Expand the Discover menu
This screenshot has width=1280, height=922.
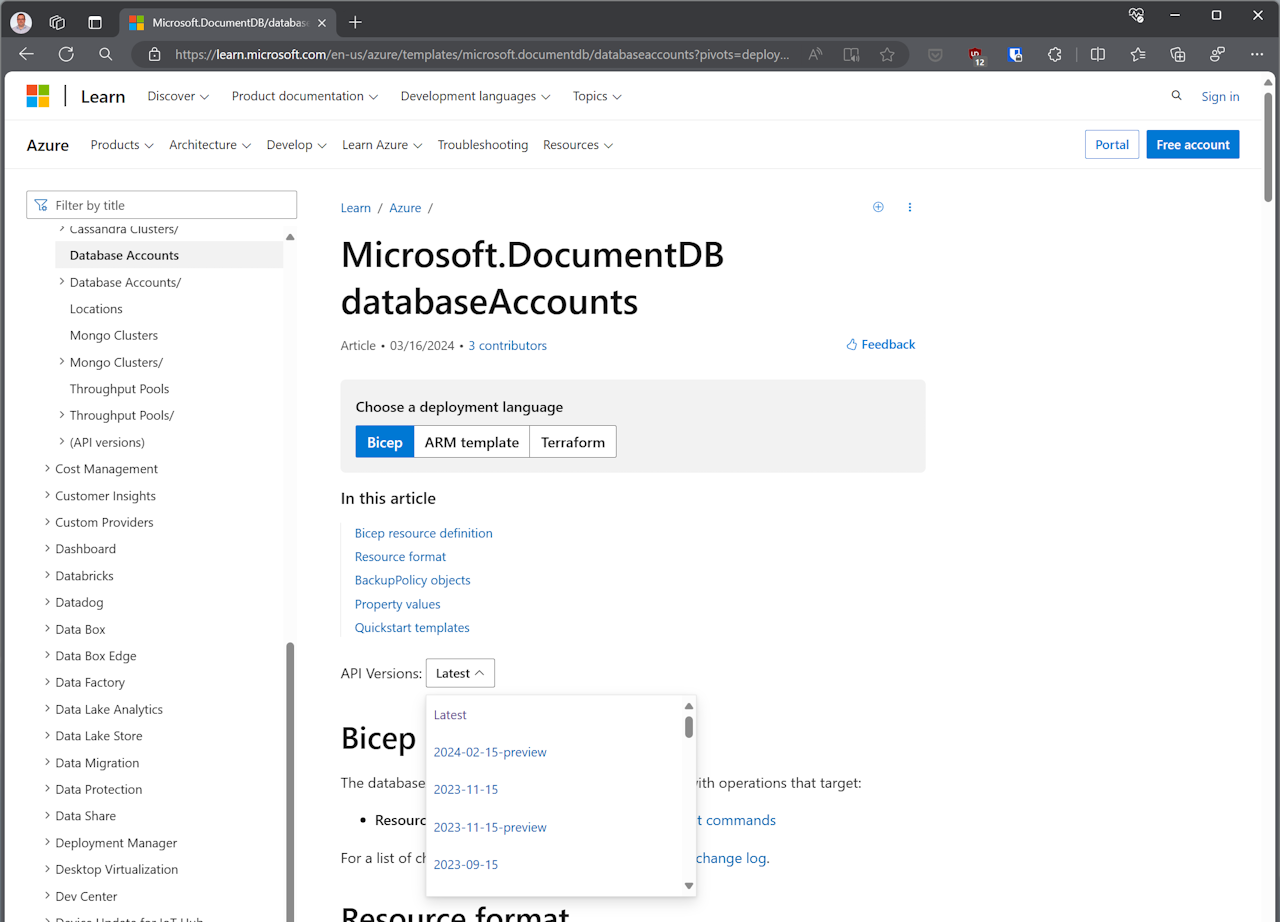(x=178, y=96)
